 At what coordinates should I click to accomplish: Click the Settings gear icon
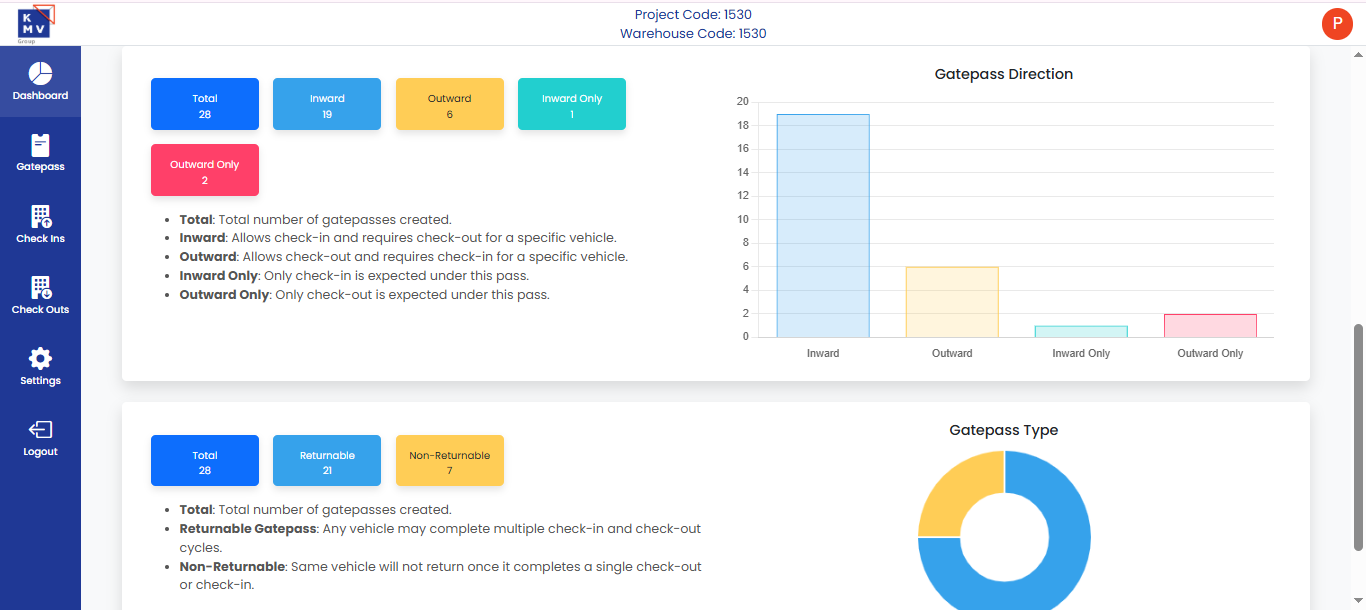tap(40, 359)
